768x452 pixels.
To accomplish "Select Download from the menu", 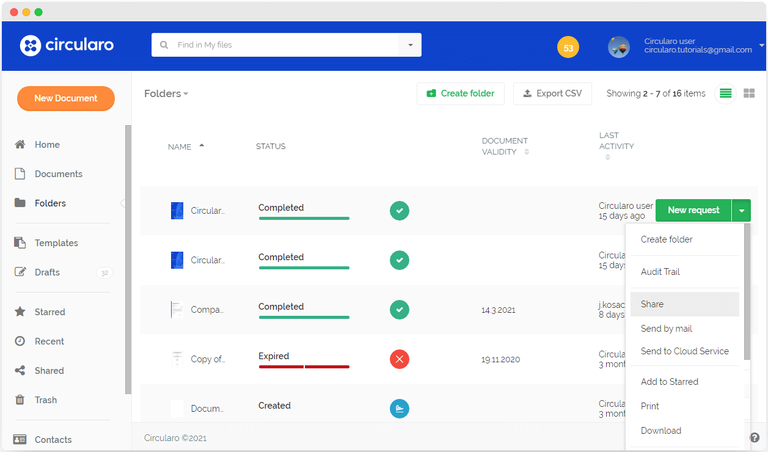I will click(x=685, y=430).
